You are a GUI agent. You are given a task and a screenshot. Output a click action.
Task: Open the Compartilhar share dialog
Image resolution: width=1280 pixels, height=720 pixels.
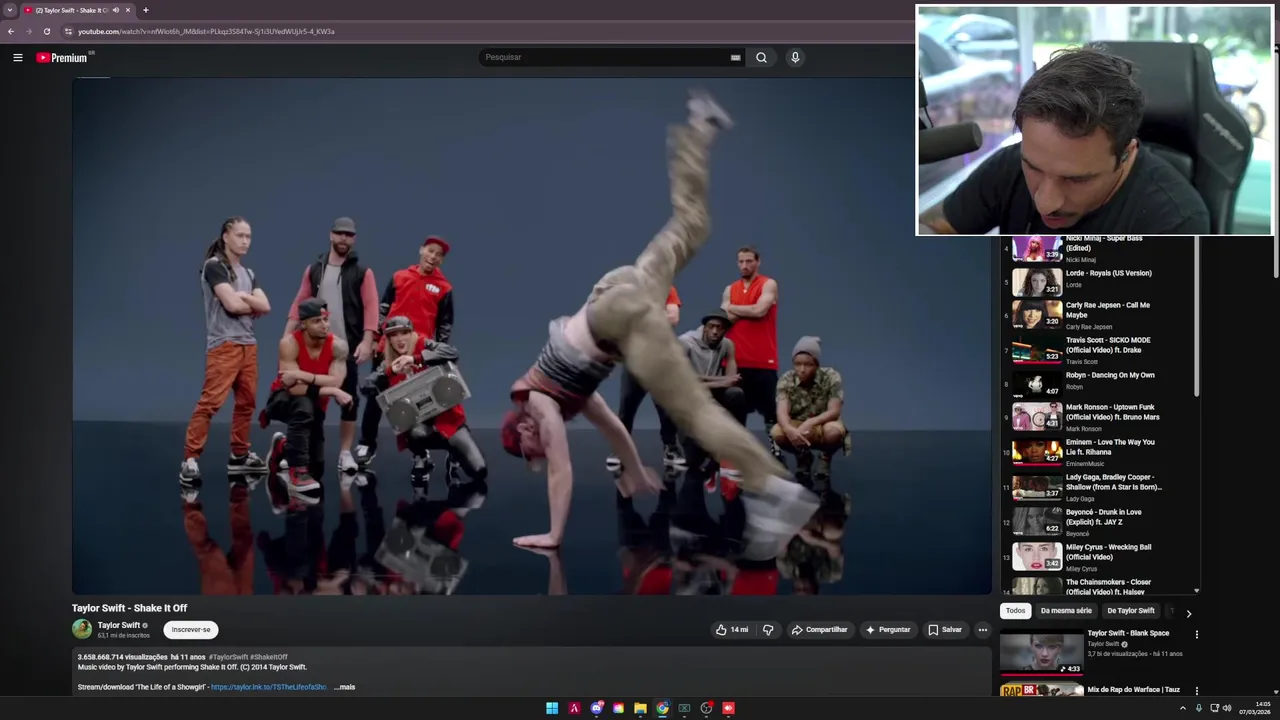point(819,630)
